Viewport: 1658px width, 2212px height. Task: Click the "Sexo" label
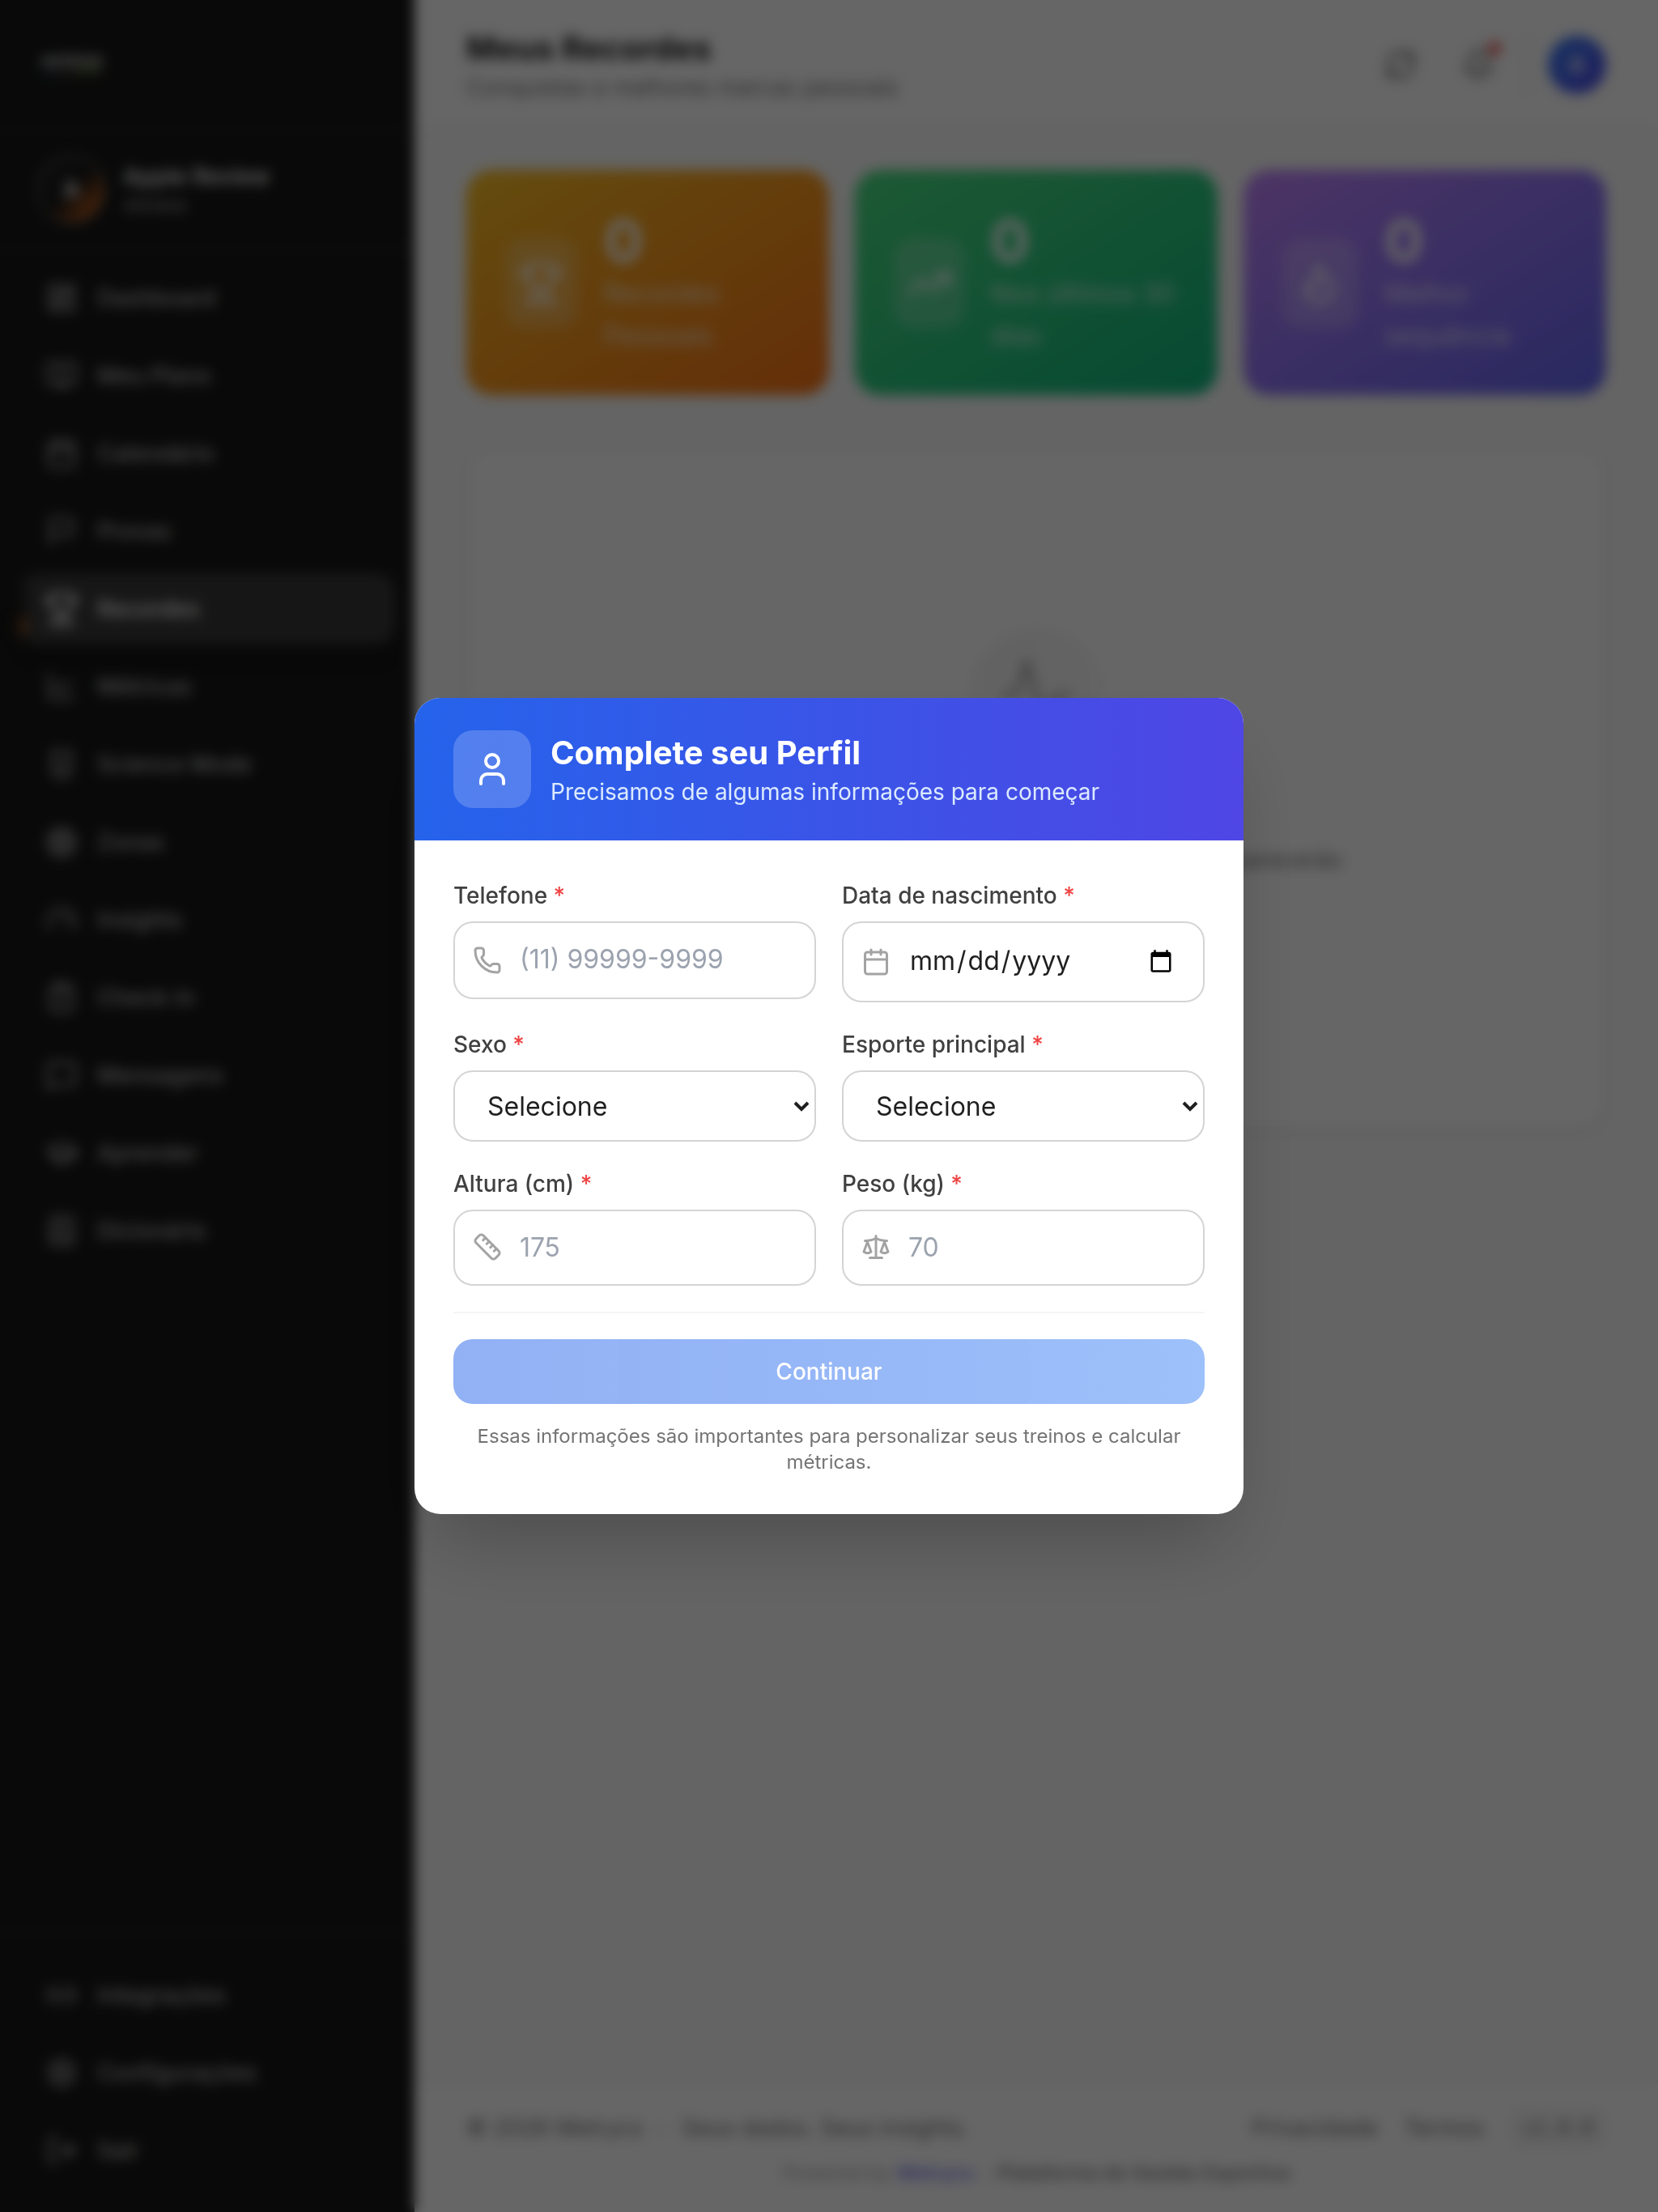(x=480, y=1044)
